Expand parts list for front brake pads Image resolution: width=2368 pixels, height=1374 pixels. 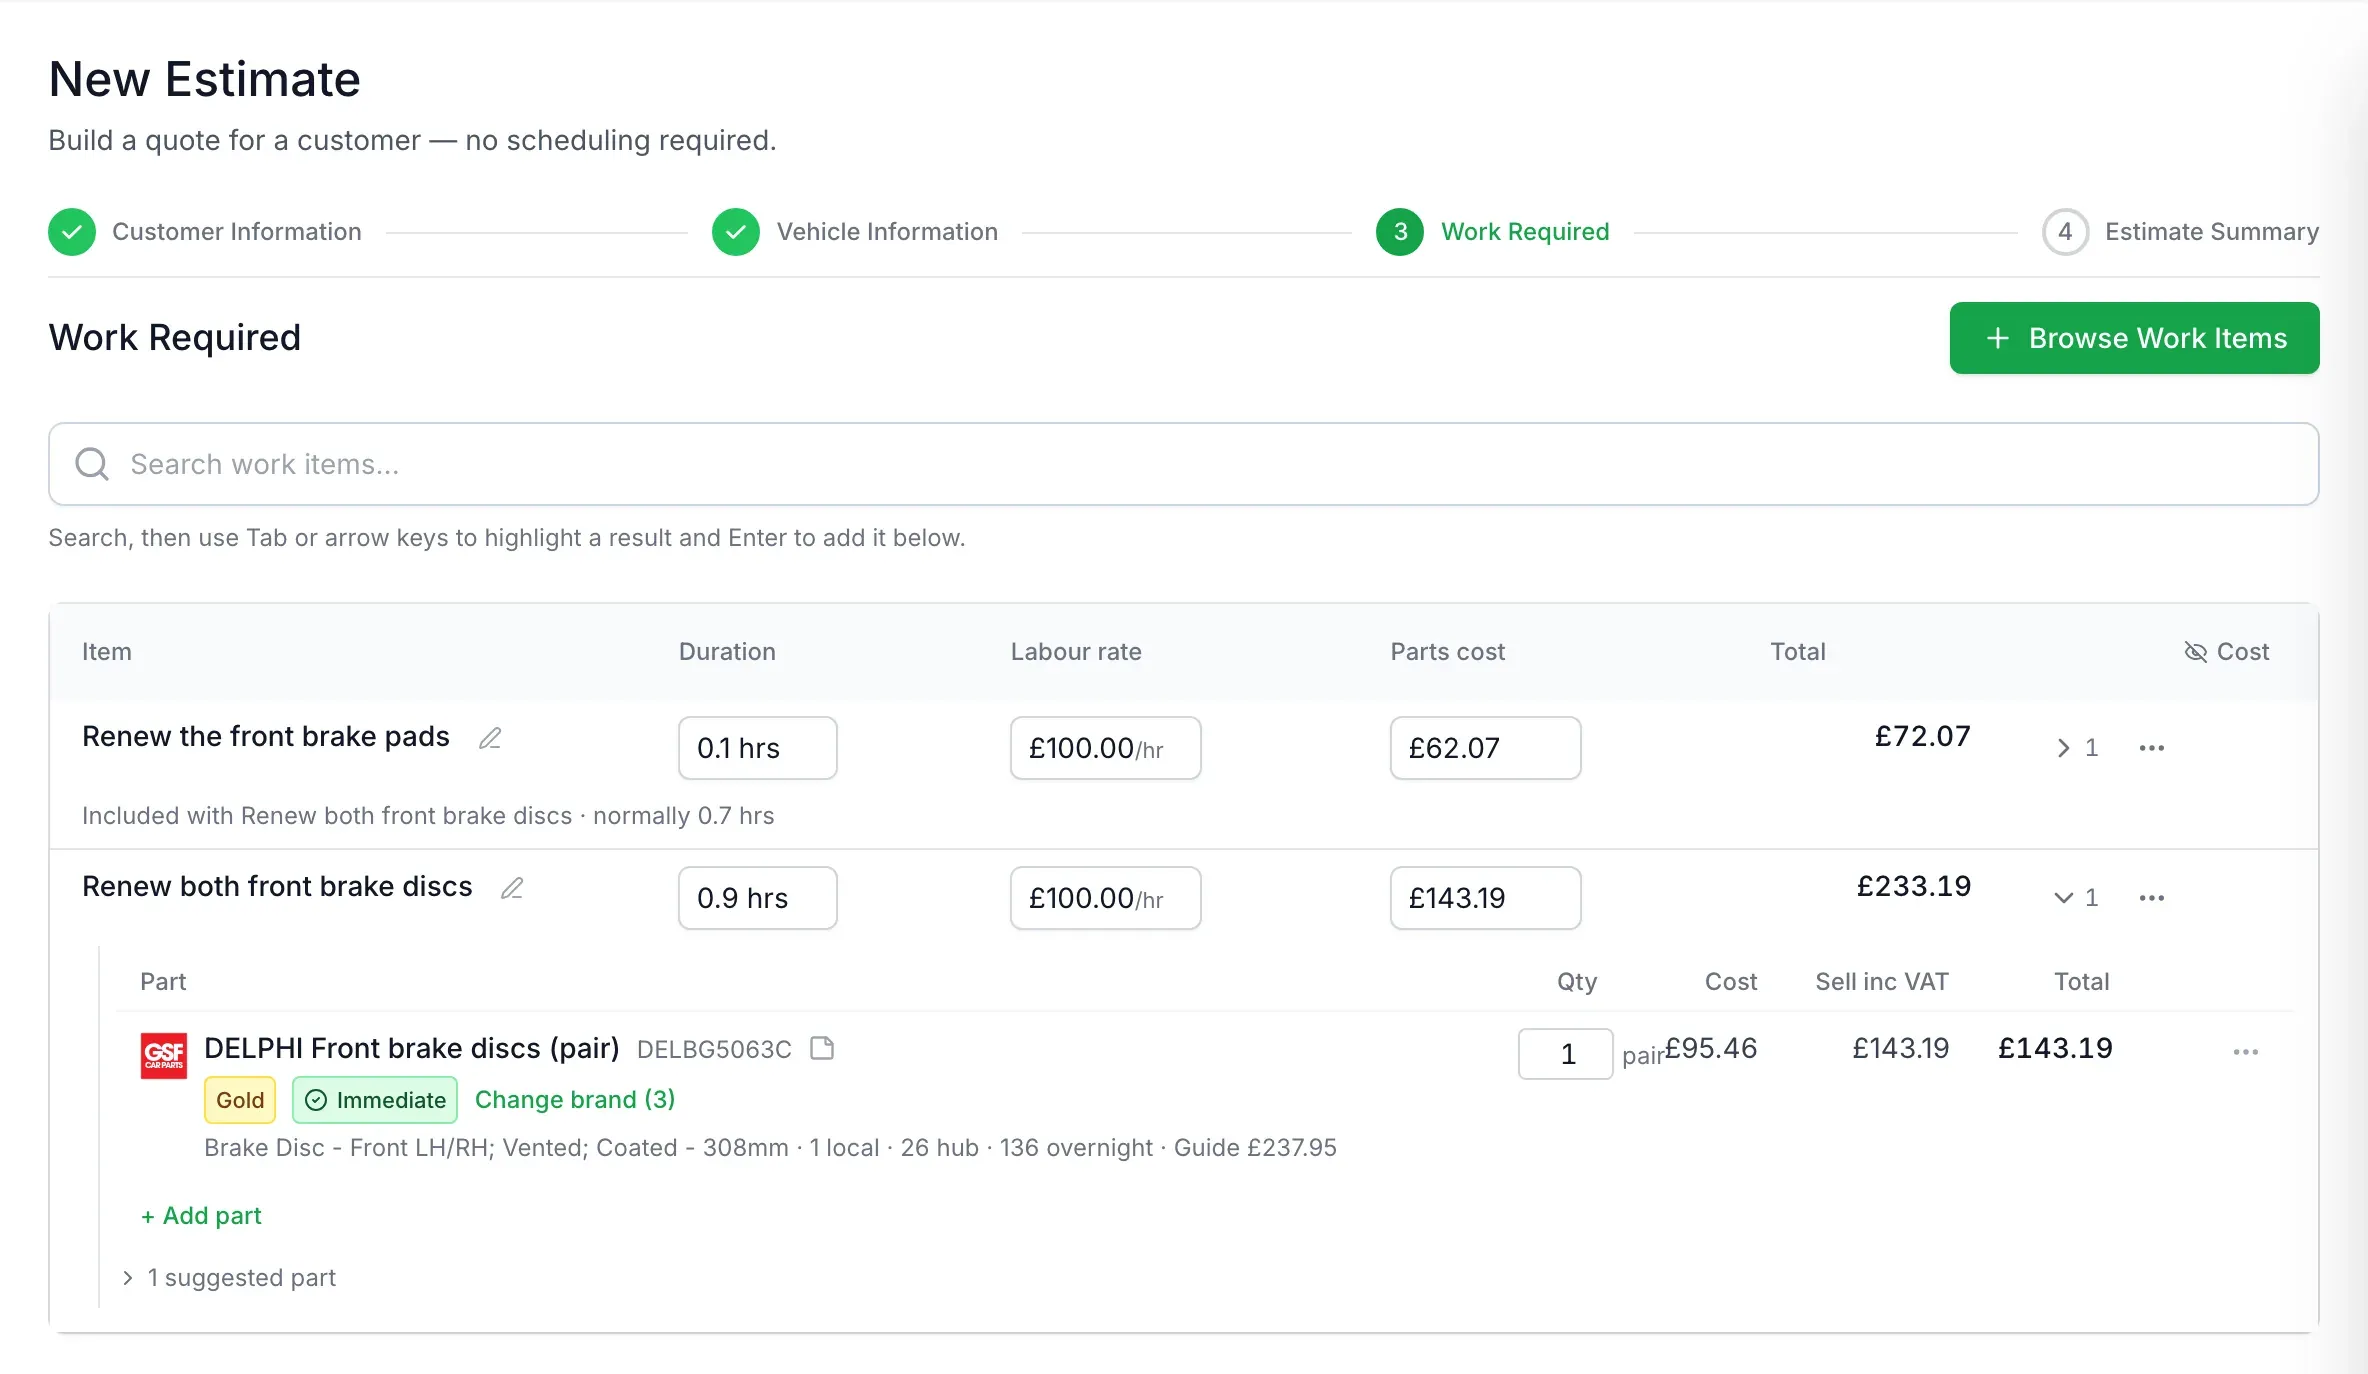point(2077,748)
